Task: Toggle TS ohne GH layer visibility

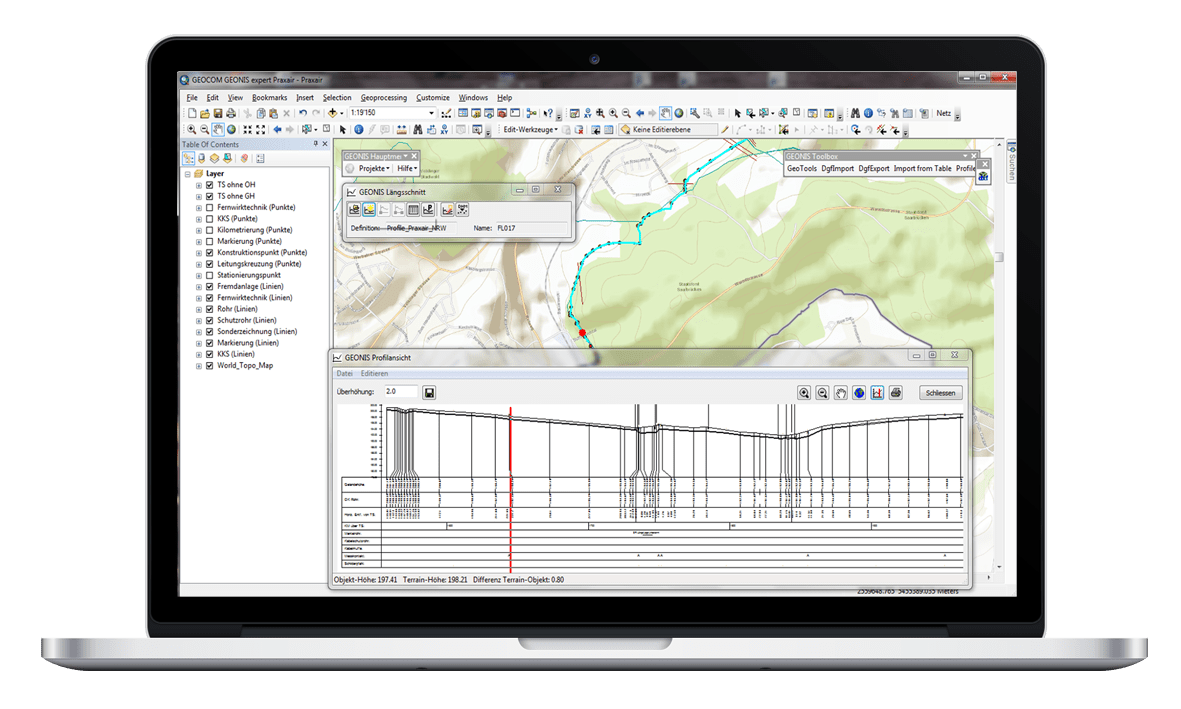Action: [x=209, y=196]
